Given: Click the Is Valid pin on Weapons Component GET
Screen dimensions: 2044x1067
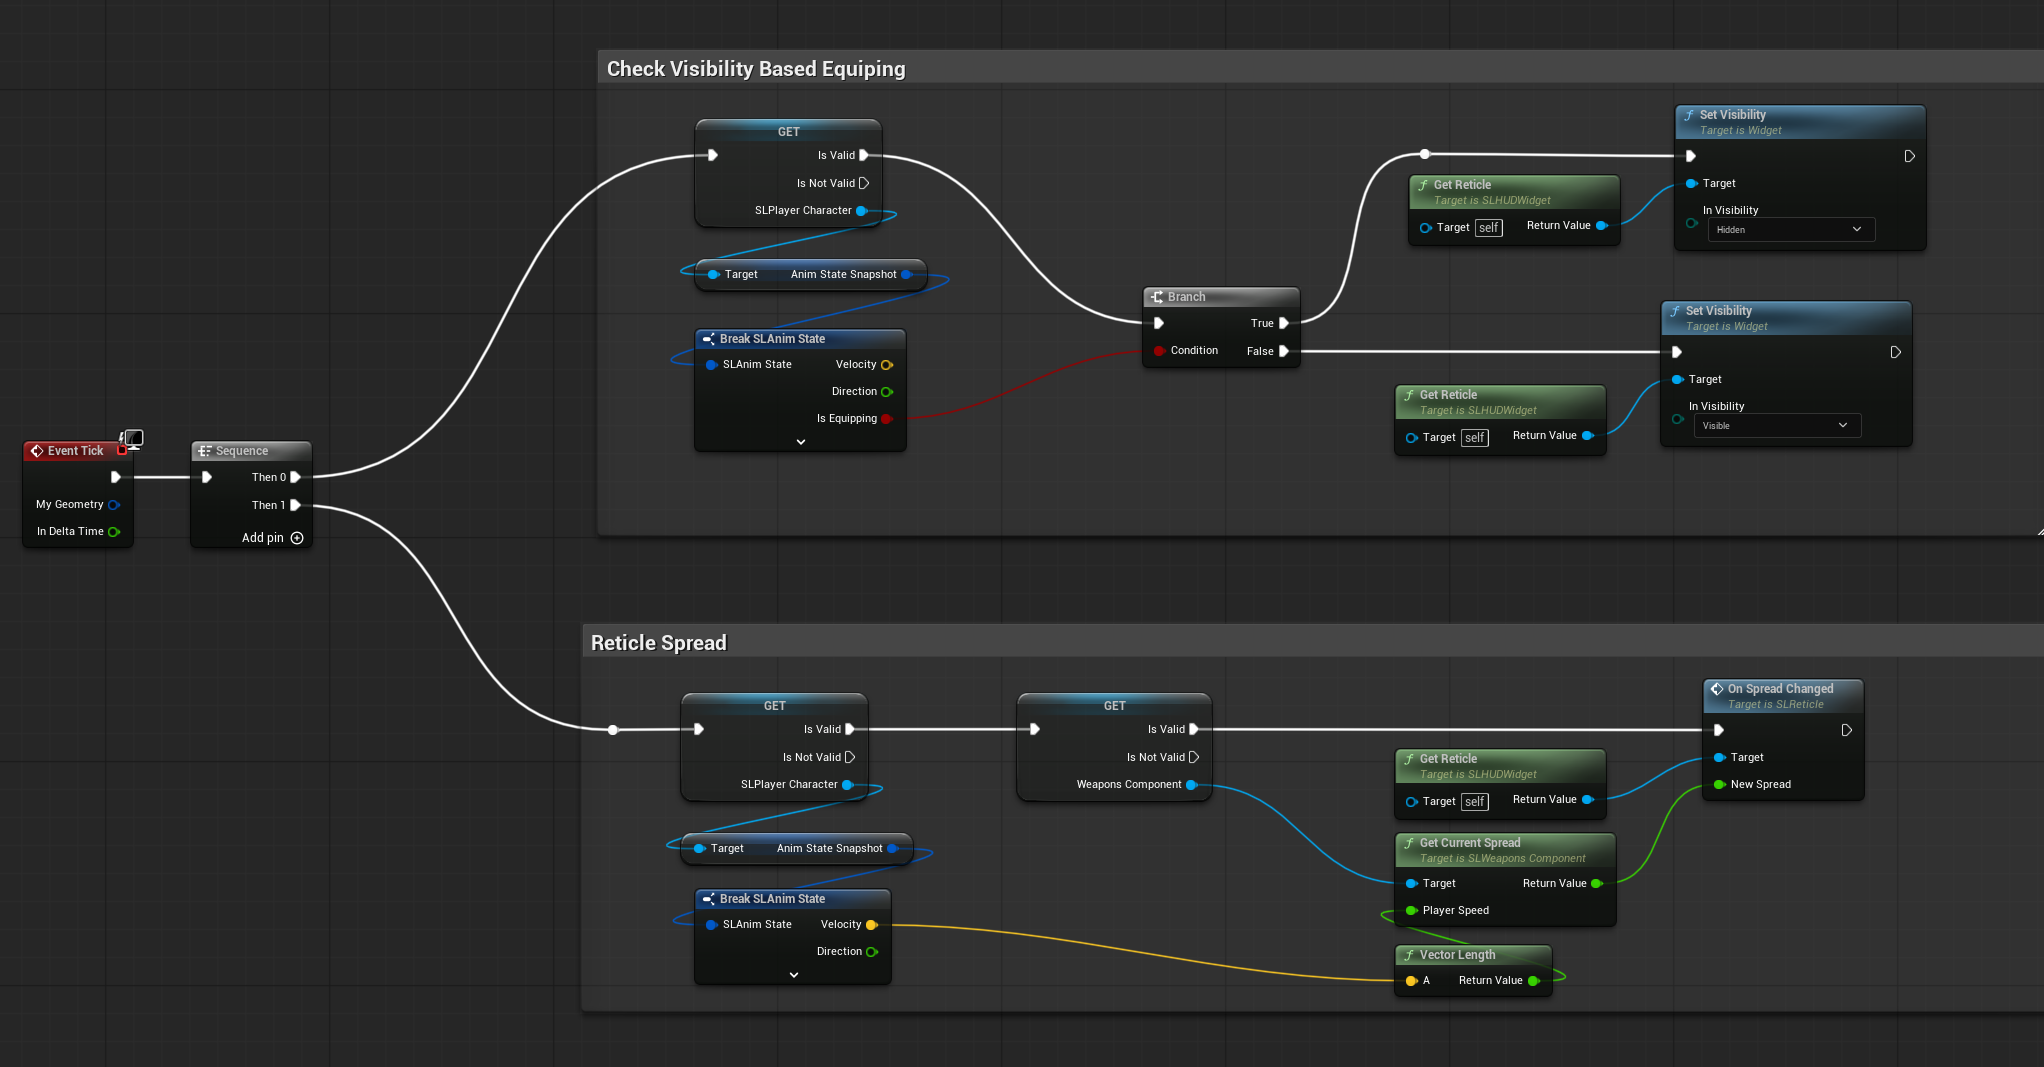Looking at the screenshot, I should (x=1194, y=729).
